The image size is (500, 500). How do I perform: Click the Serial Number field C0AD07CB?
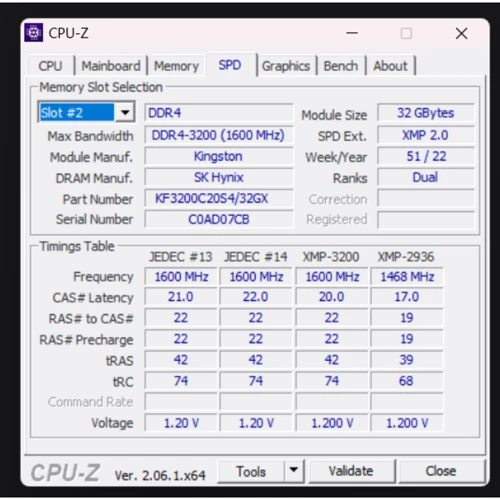pyautogui.click(x=219, y=219)
